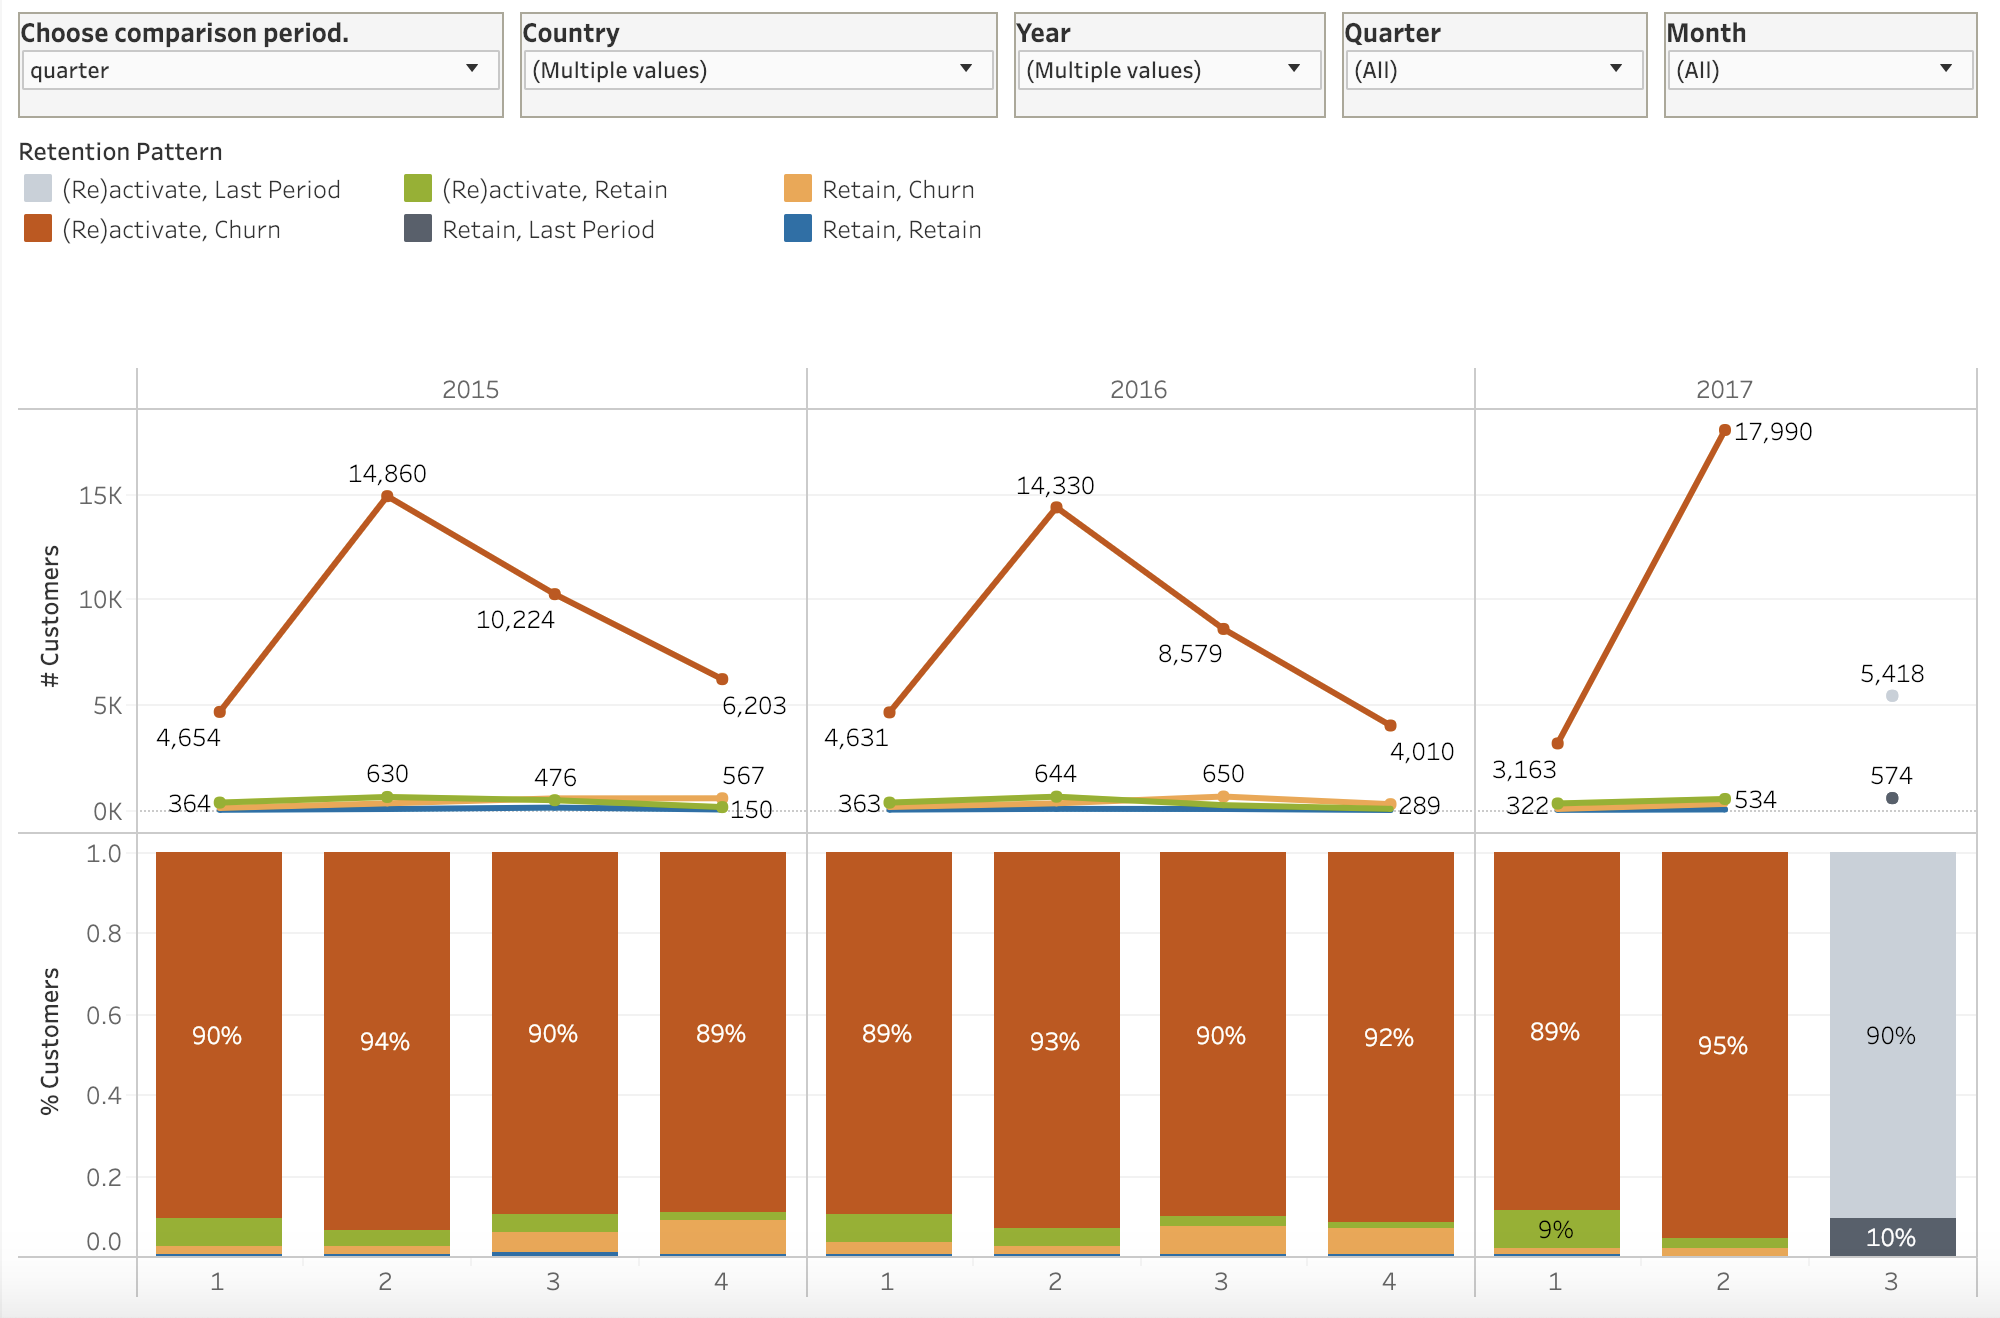This screenshot has width=2000, height=1318.
Task: Select the 17,990 churn data point in 2017
Action: pyautogui.click(x=1725, y=430)
